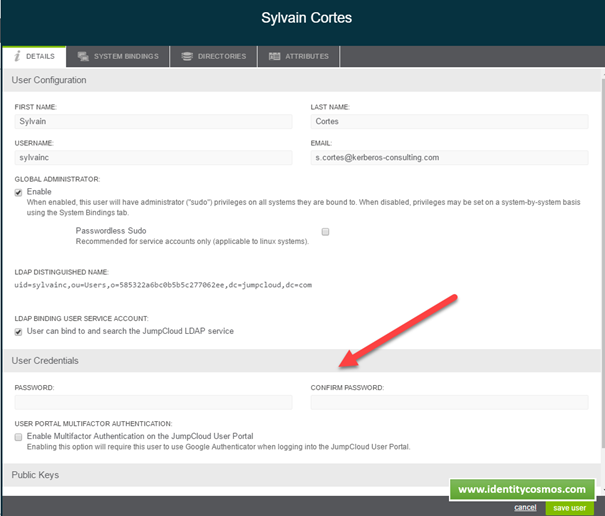Open the Directories tab

click(213, 56)
